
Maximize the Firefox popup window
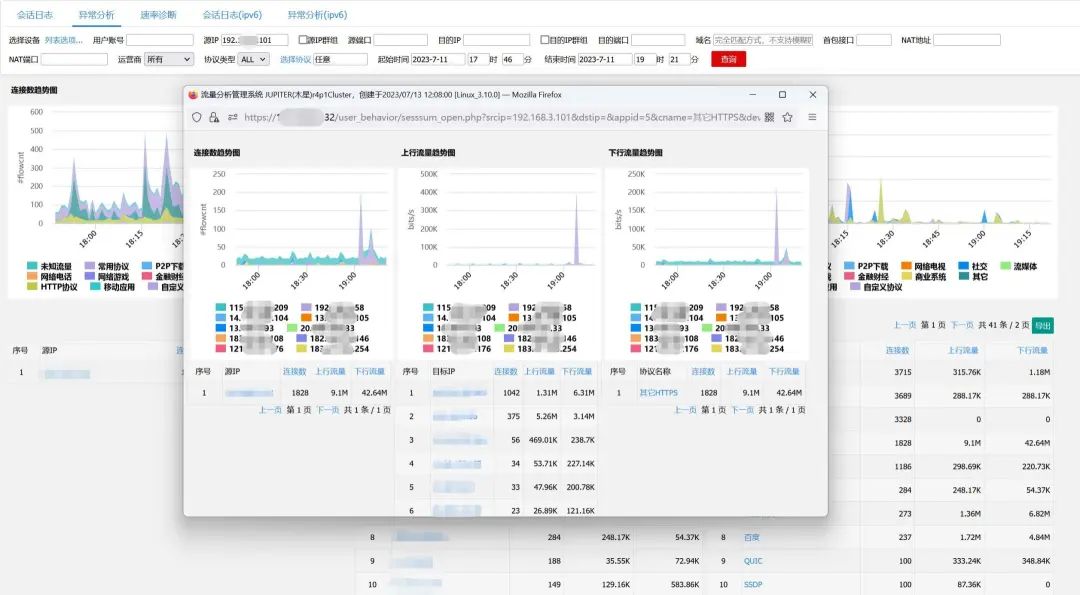(x=782, y=95)
